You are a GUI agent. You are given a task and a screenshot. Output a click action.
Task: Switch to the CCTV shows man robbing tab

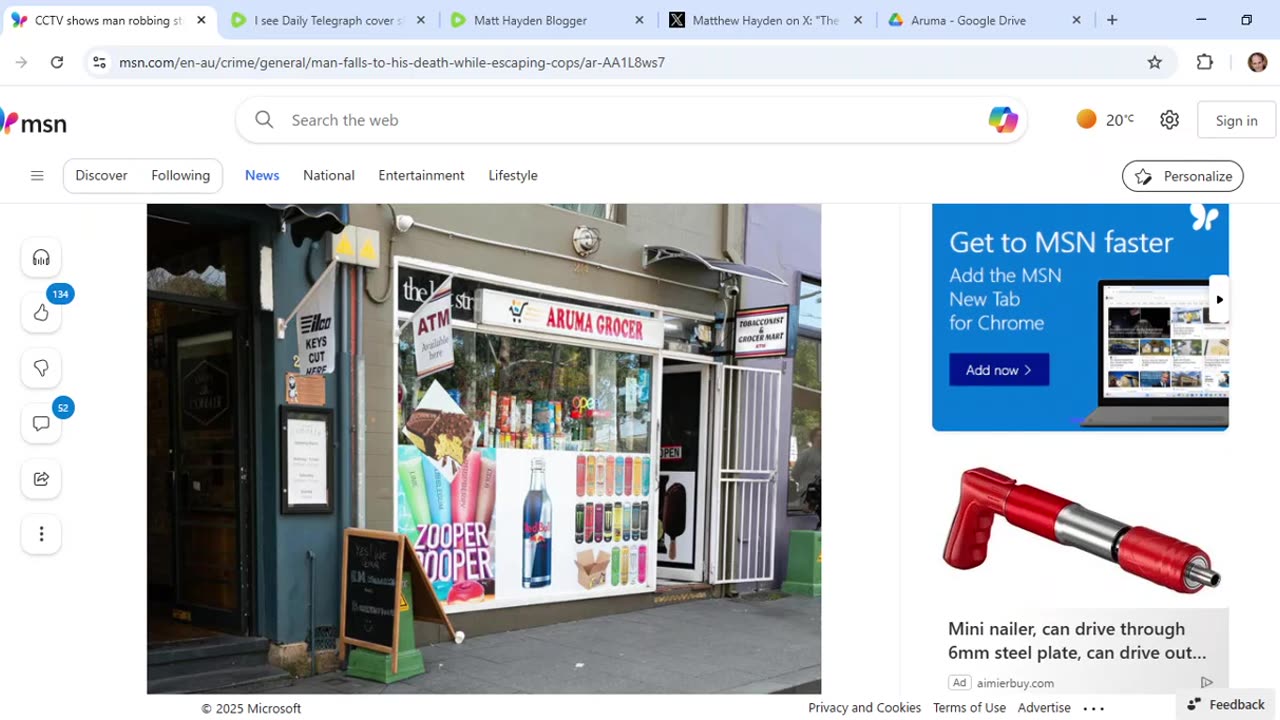108,20
